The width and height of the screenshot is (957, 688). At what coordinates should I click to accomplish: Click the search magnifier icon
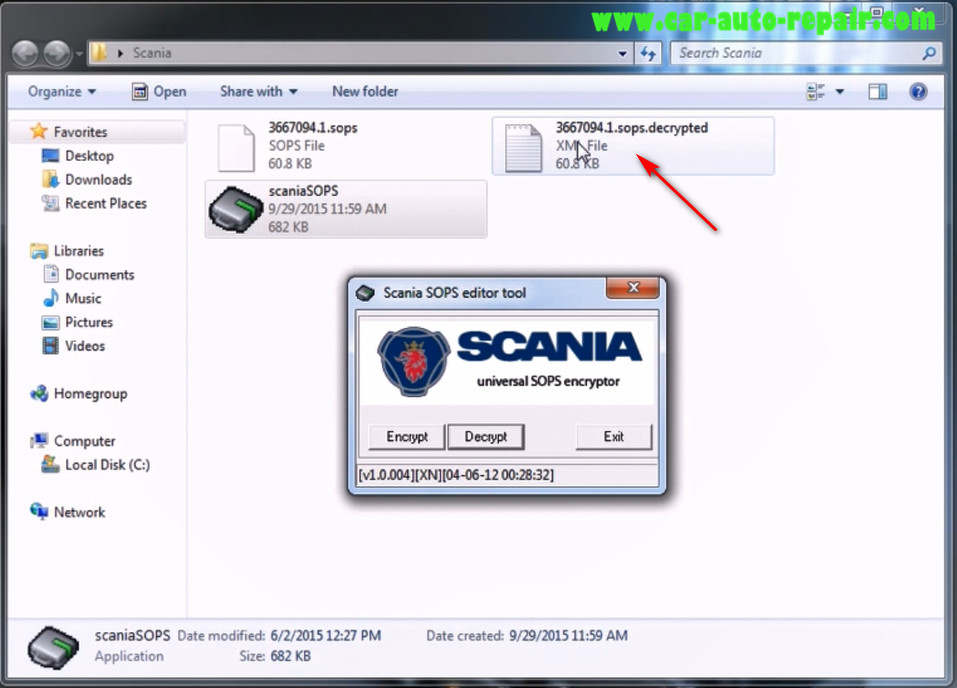tap(928, 54)
